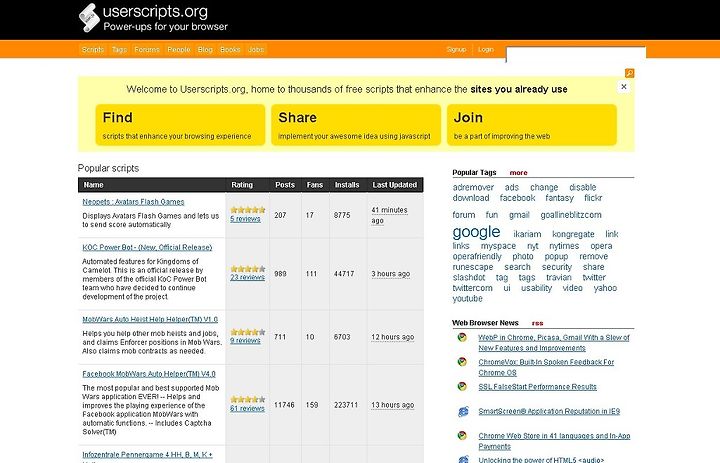
Task: Open the People menu item
Action: [x=179, y=50]
